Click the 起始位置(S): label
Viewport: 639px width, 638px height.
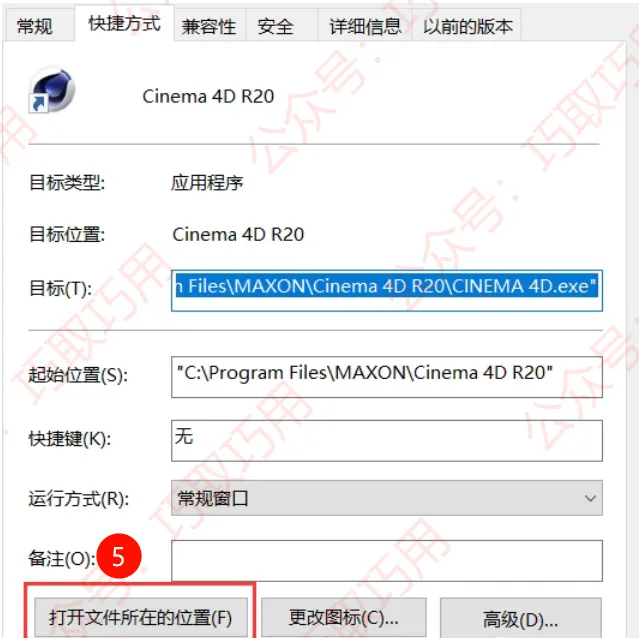(78, 375)
